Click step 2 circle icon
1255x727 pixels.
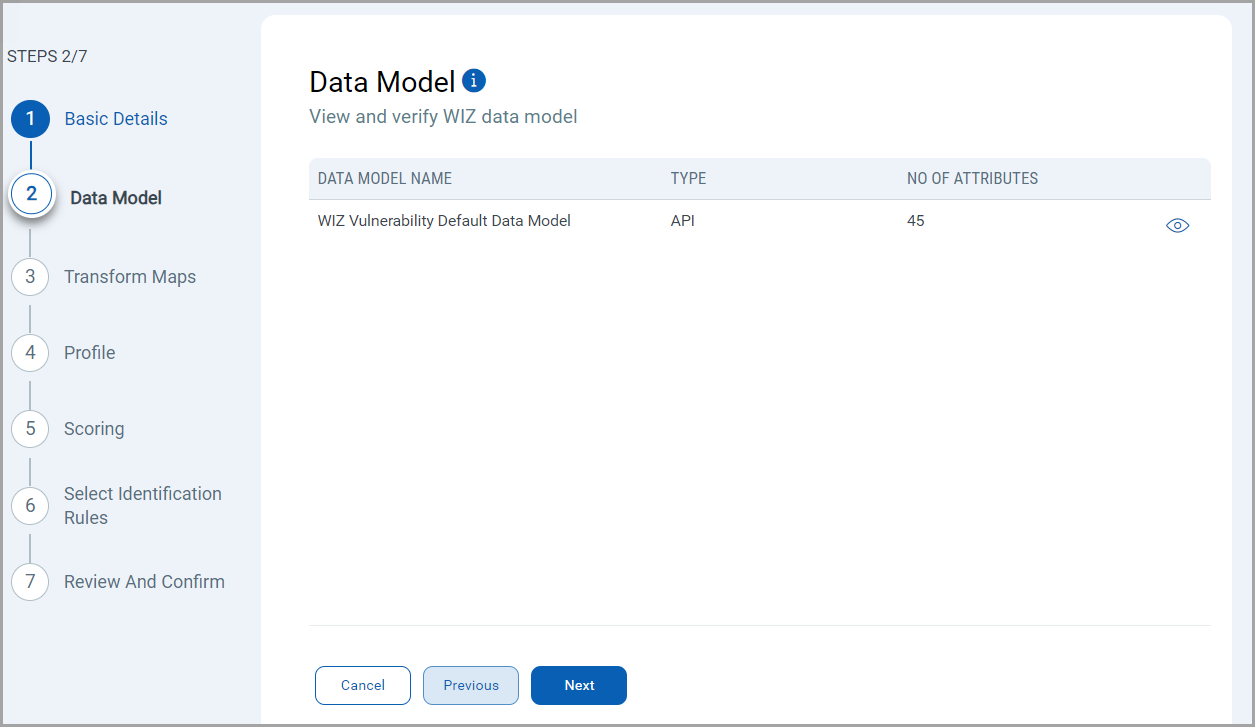pos(31,194)
